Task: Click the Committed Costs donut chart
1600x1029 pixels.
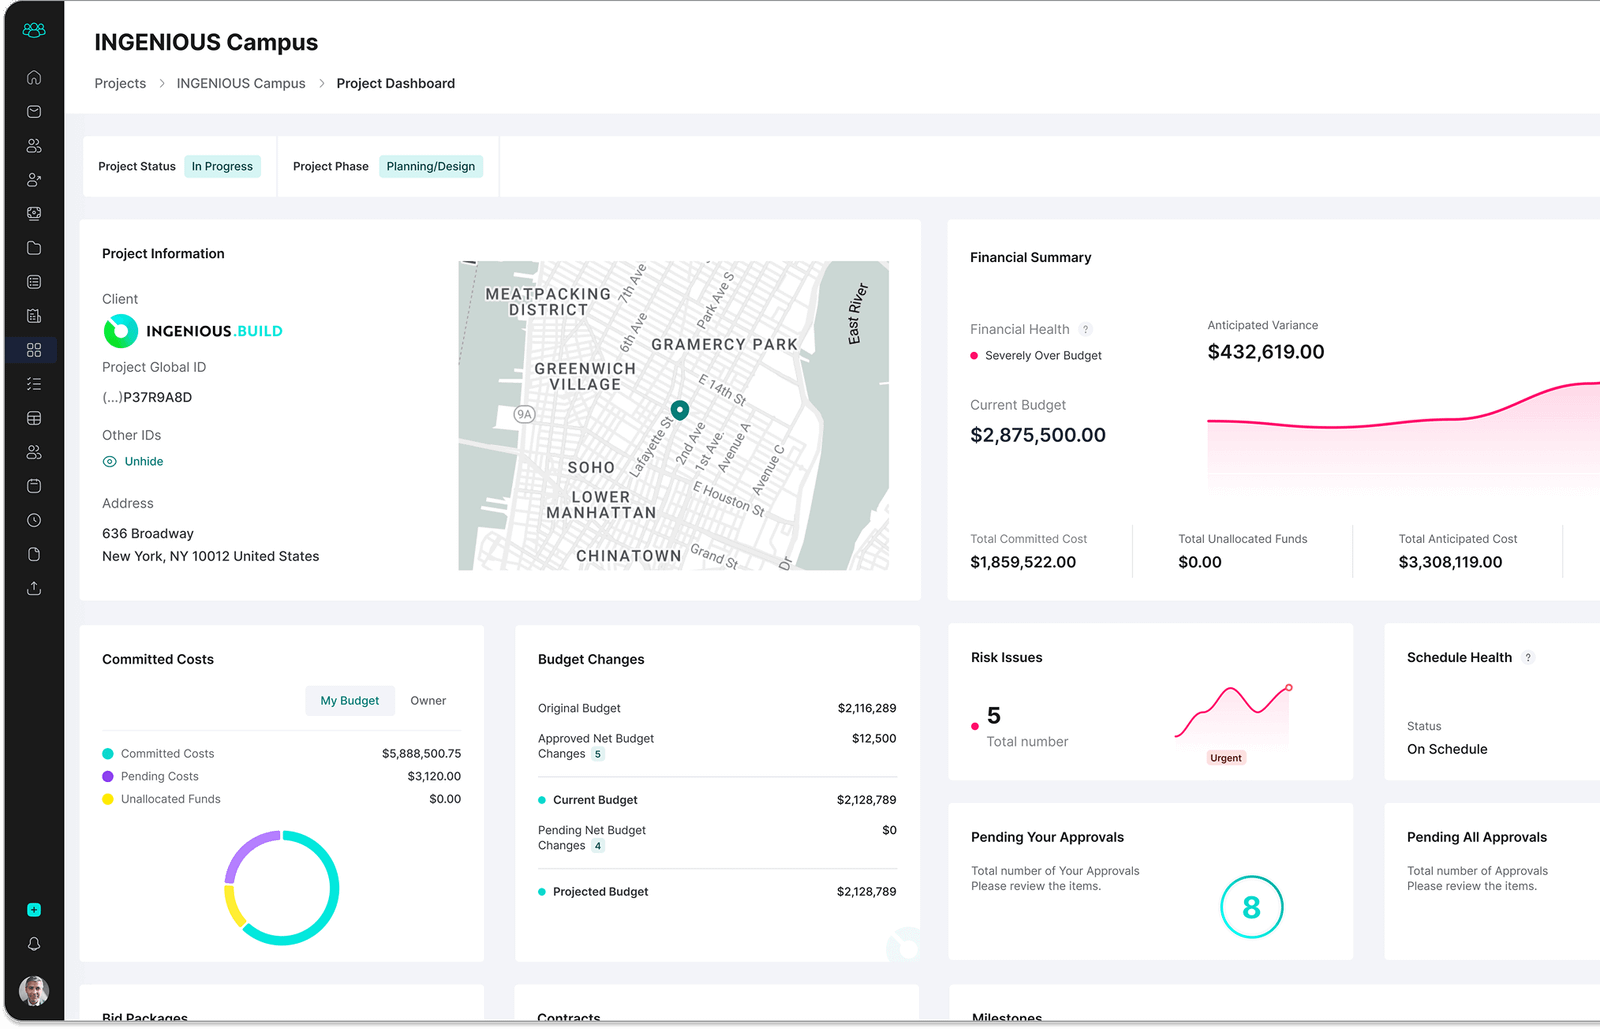Action: click(282, 888)
